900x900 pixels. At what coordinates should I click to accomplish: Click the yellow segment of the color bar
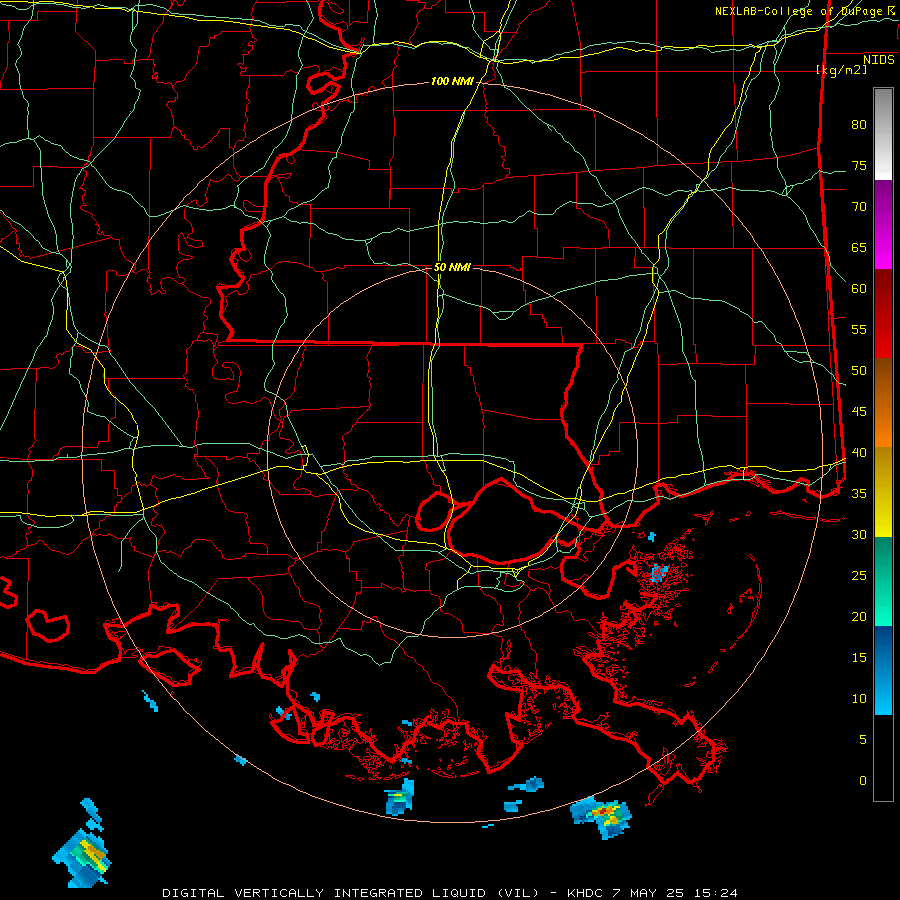[883, 492]
